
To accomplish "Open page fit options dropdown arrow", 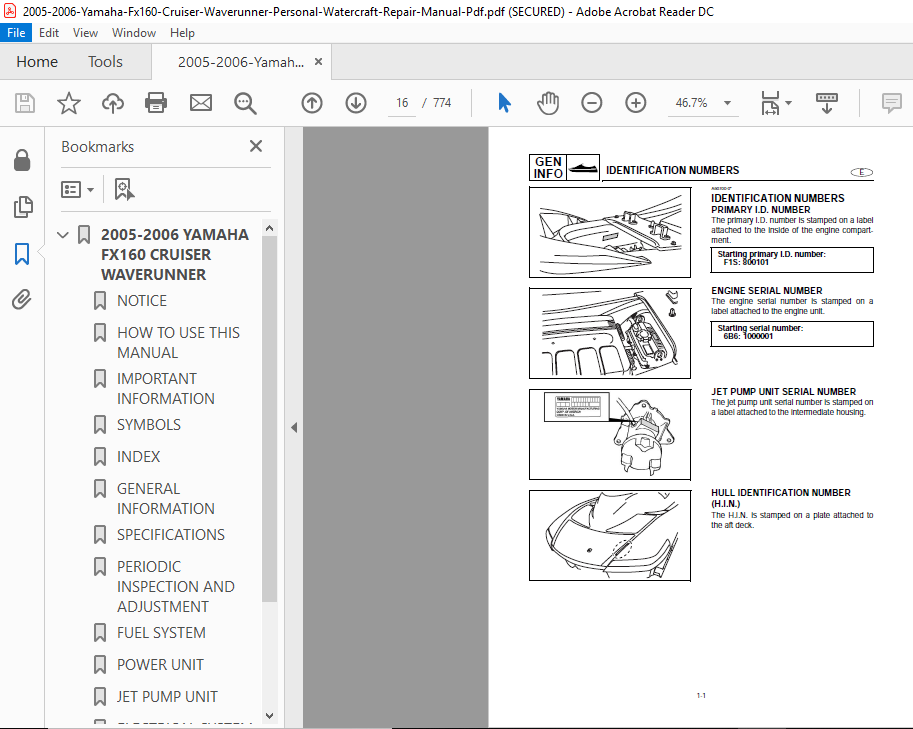I will (788, 103).
